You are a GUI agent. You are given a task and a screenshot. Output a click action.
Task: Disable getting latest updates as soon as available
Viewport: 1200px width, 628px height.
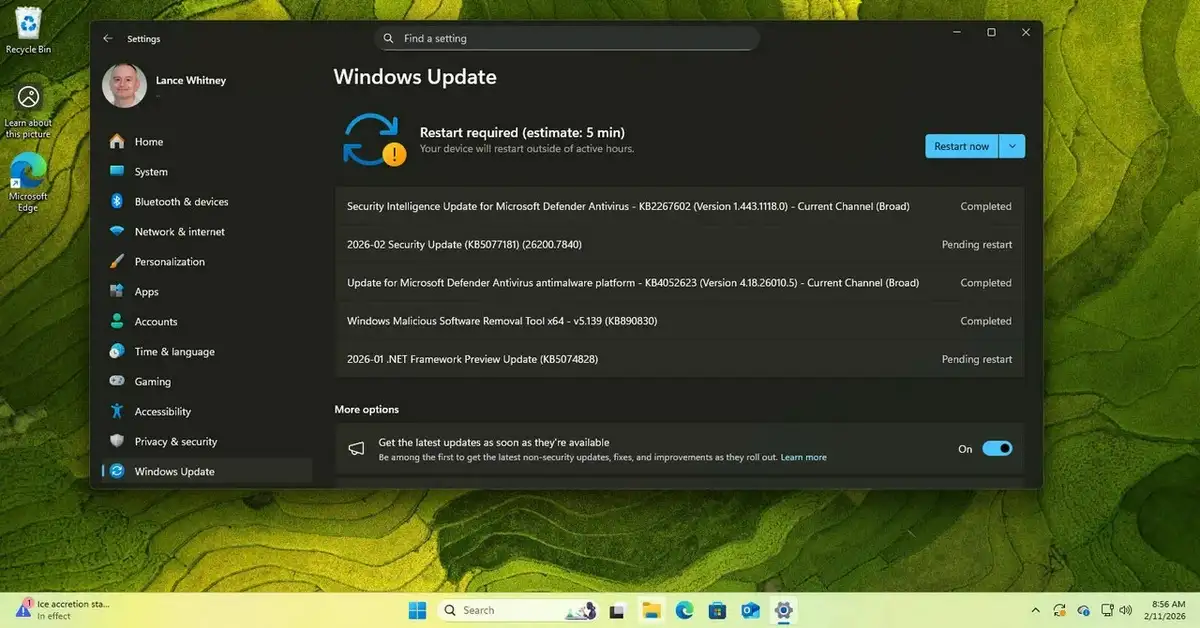click(996, 448)
